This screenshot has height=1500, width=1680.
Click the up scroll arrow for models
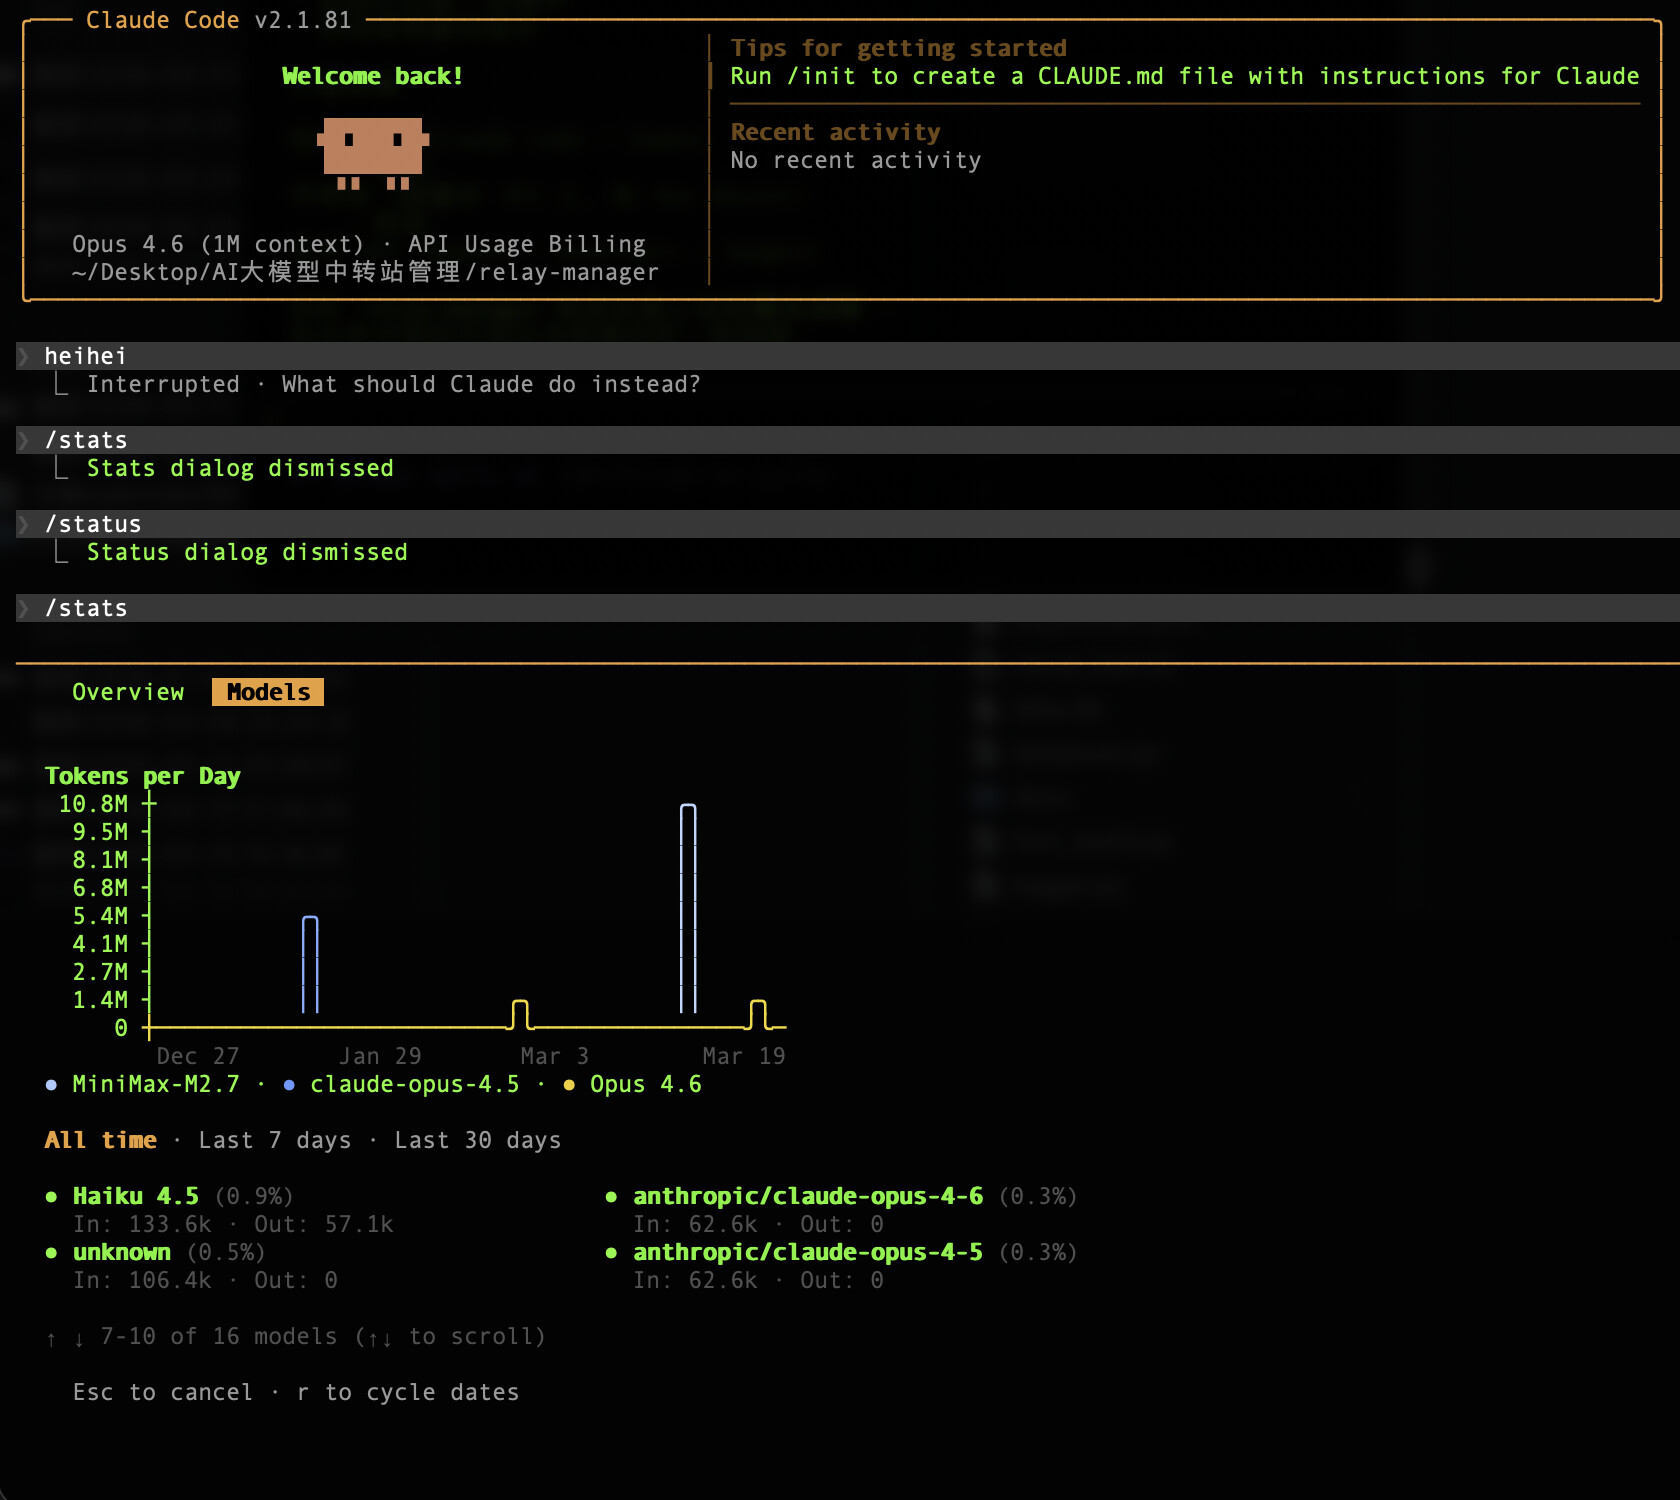pyautogui.click(x=51, y=1338)
